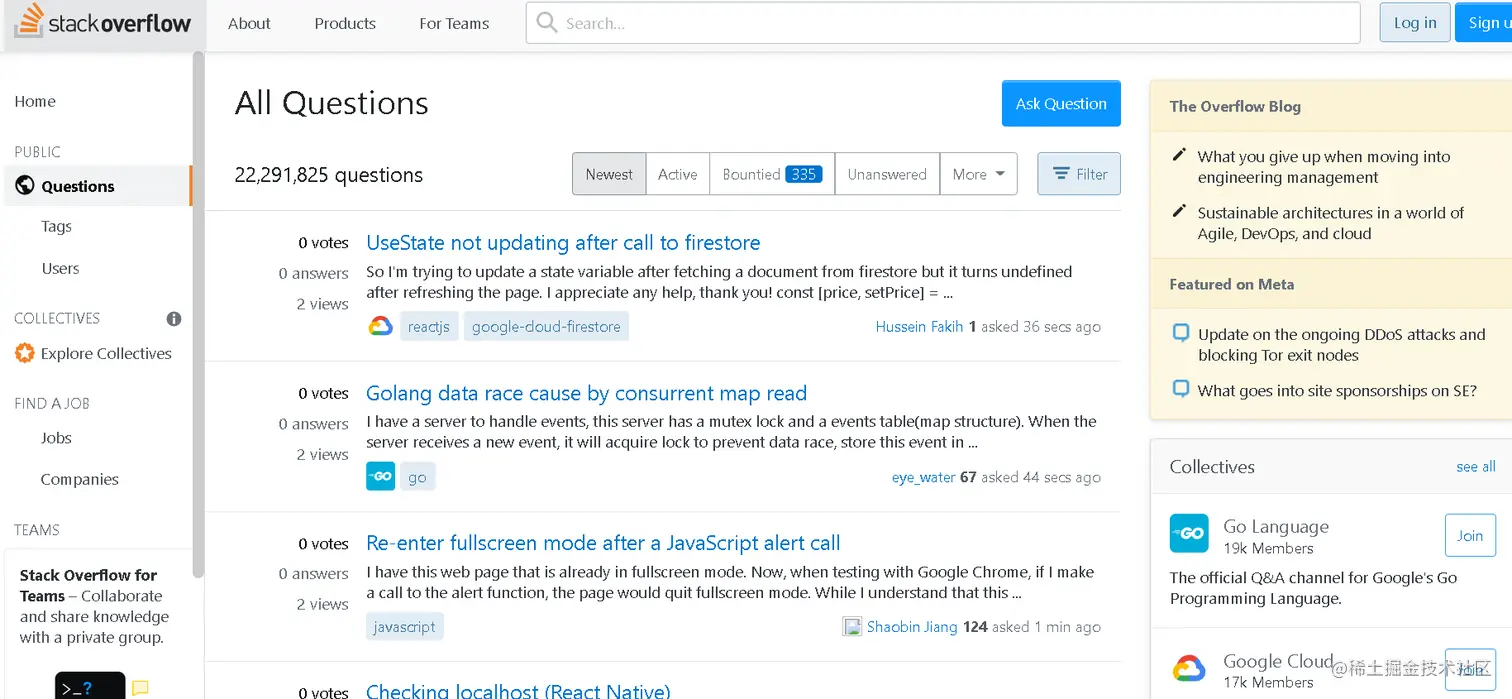Click pencil icon beside Sustainable architectures post
This screenshot has width=1512, height=699.
pos(1179,212)
